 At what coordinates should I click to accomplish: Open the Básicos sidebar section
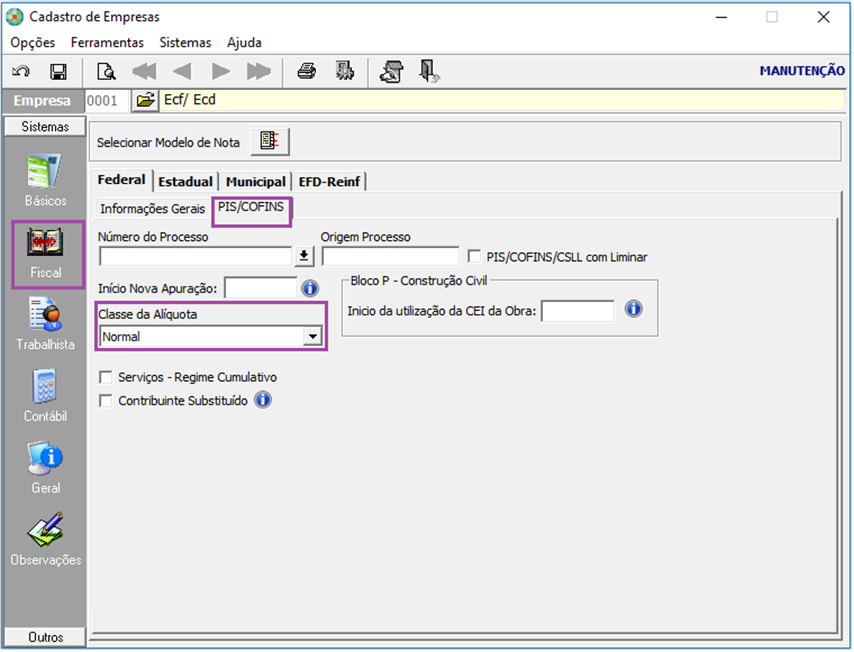[x=45, y=181]
